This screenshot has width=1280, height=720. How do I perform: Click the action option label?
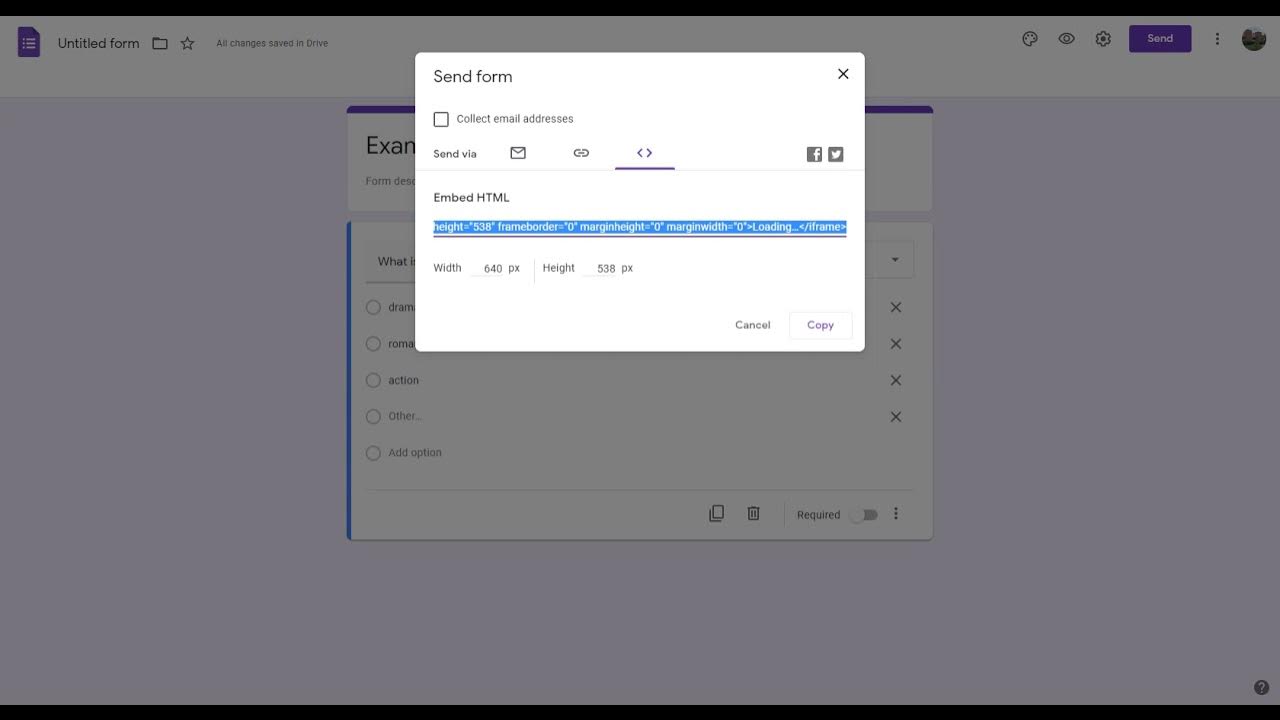(404, 380)
